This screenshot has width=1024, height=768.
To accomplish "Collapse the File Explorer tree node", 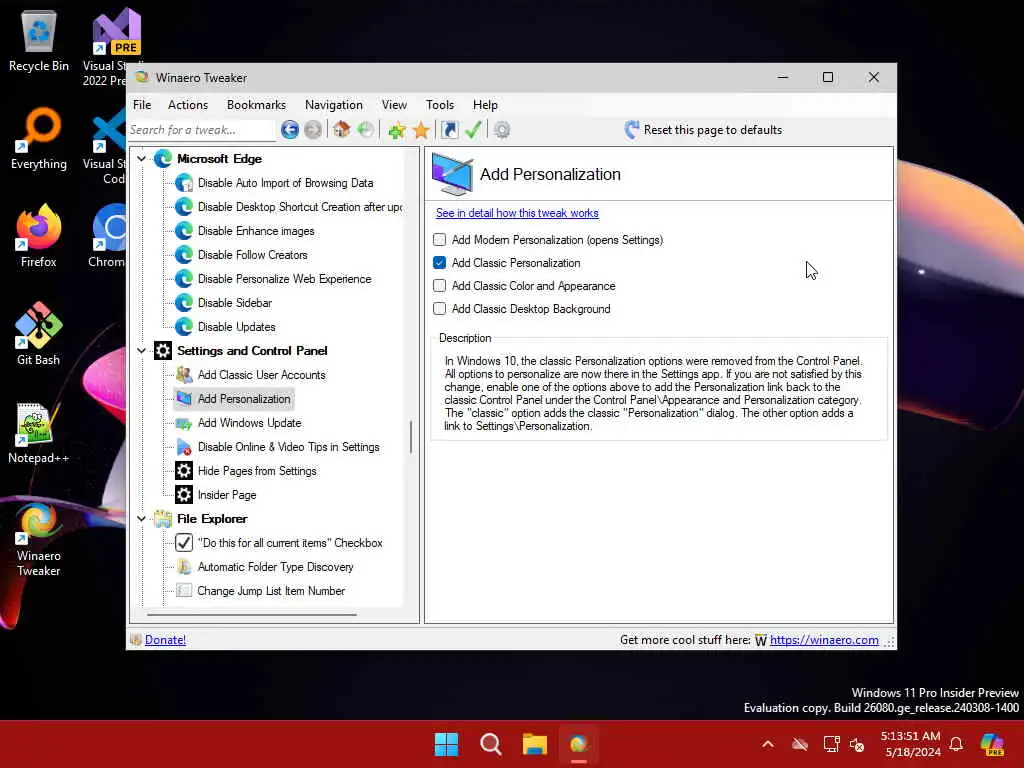I will tap(141, 519).
